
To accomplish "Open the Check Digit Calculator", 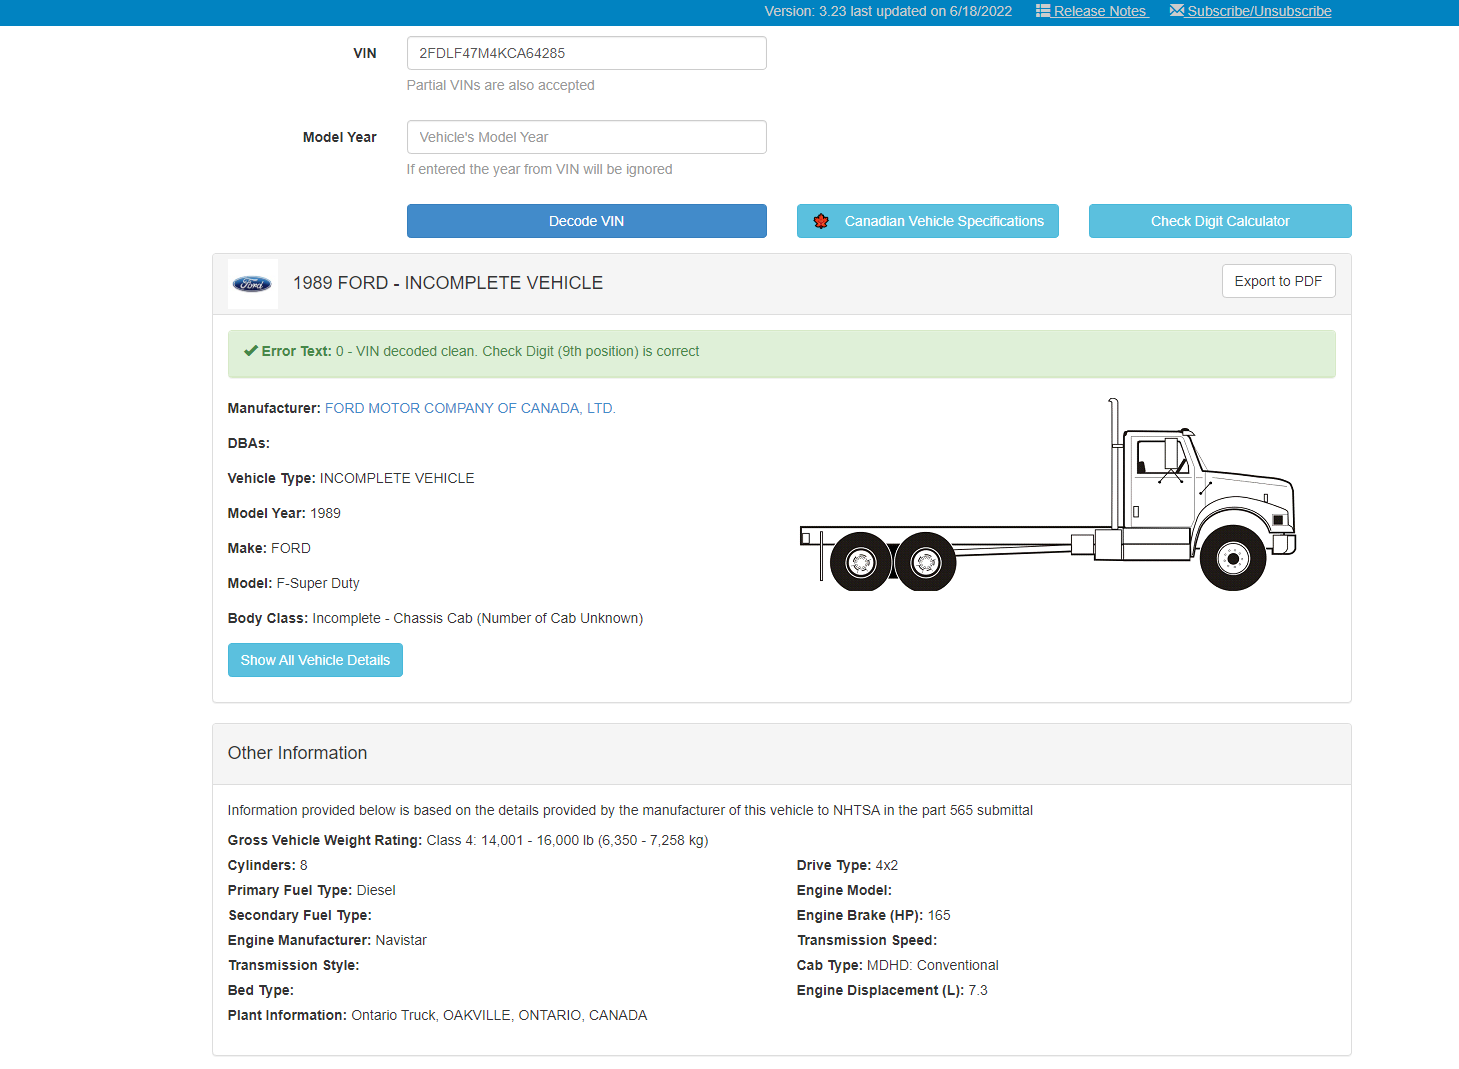I will (x=1219, y=221).
